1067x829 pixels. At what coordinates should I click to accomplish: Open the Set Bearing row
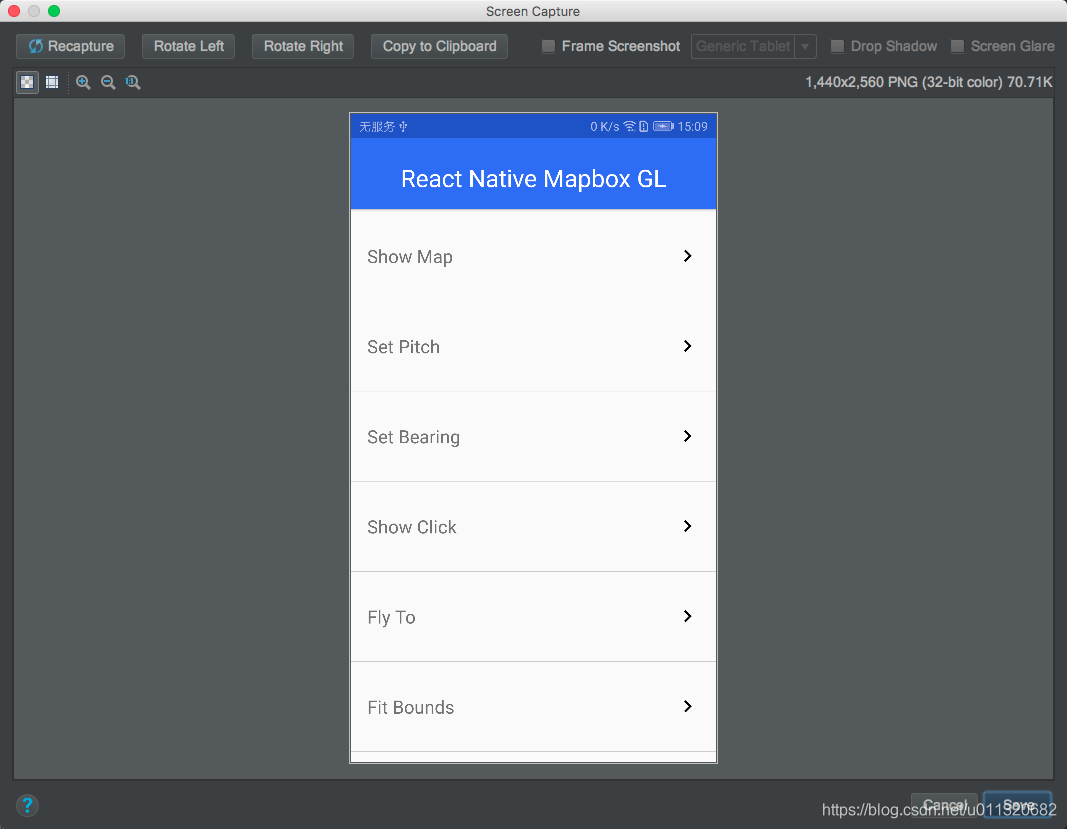(534, 436)
